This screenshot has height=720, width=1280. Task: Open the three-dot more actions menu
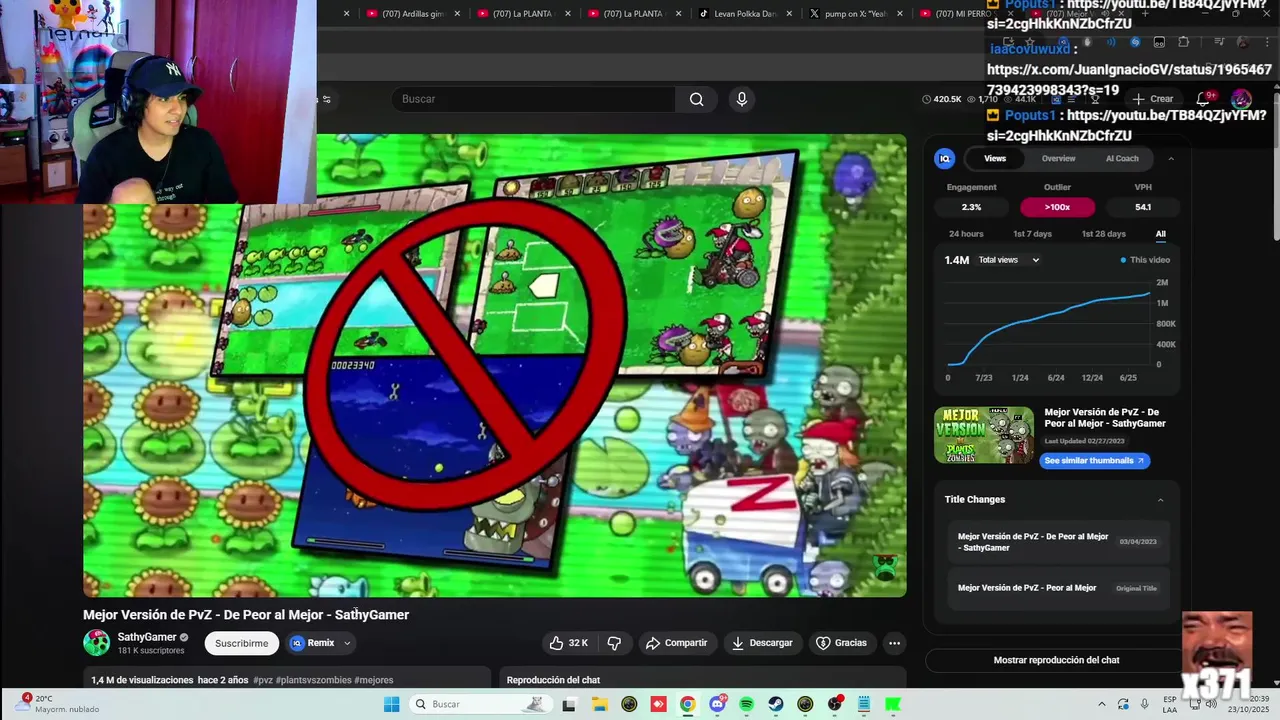pos(894,643)
